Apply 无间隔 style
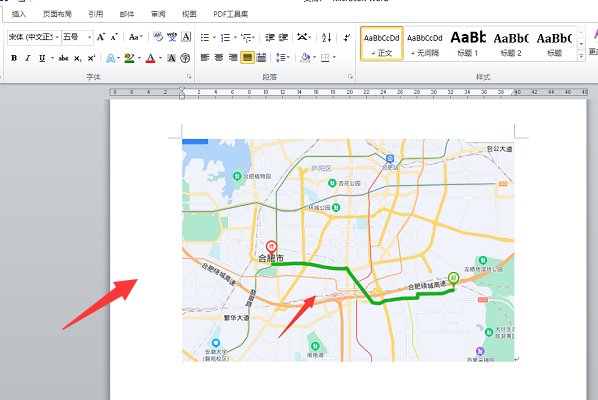 424,43
